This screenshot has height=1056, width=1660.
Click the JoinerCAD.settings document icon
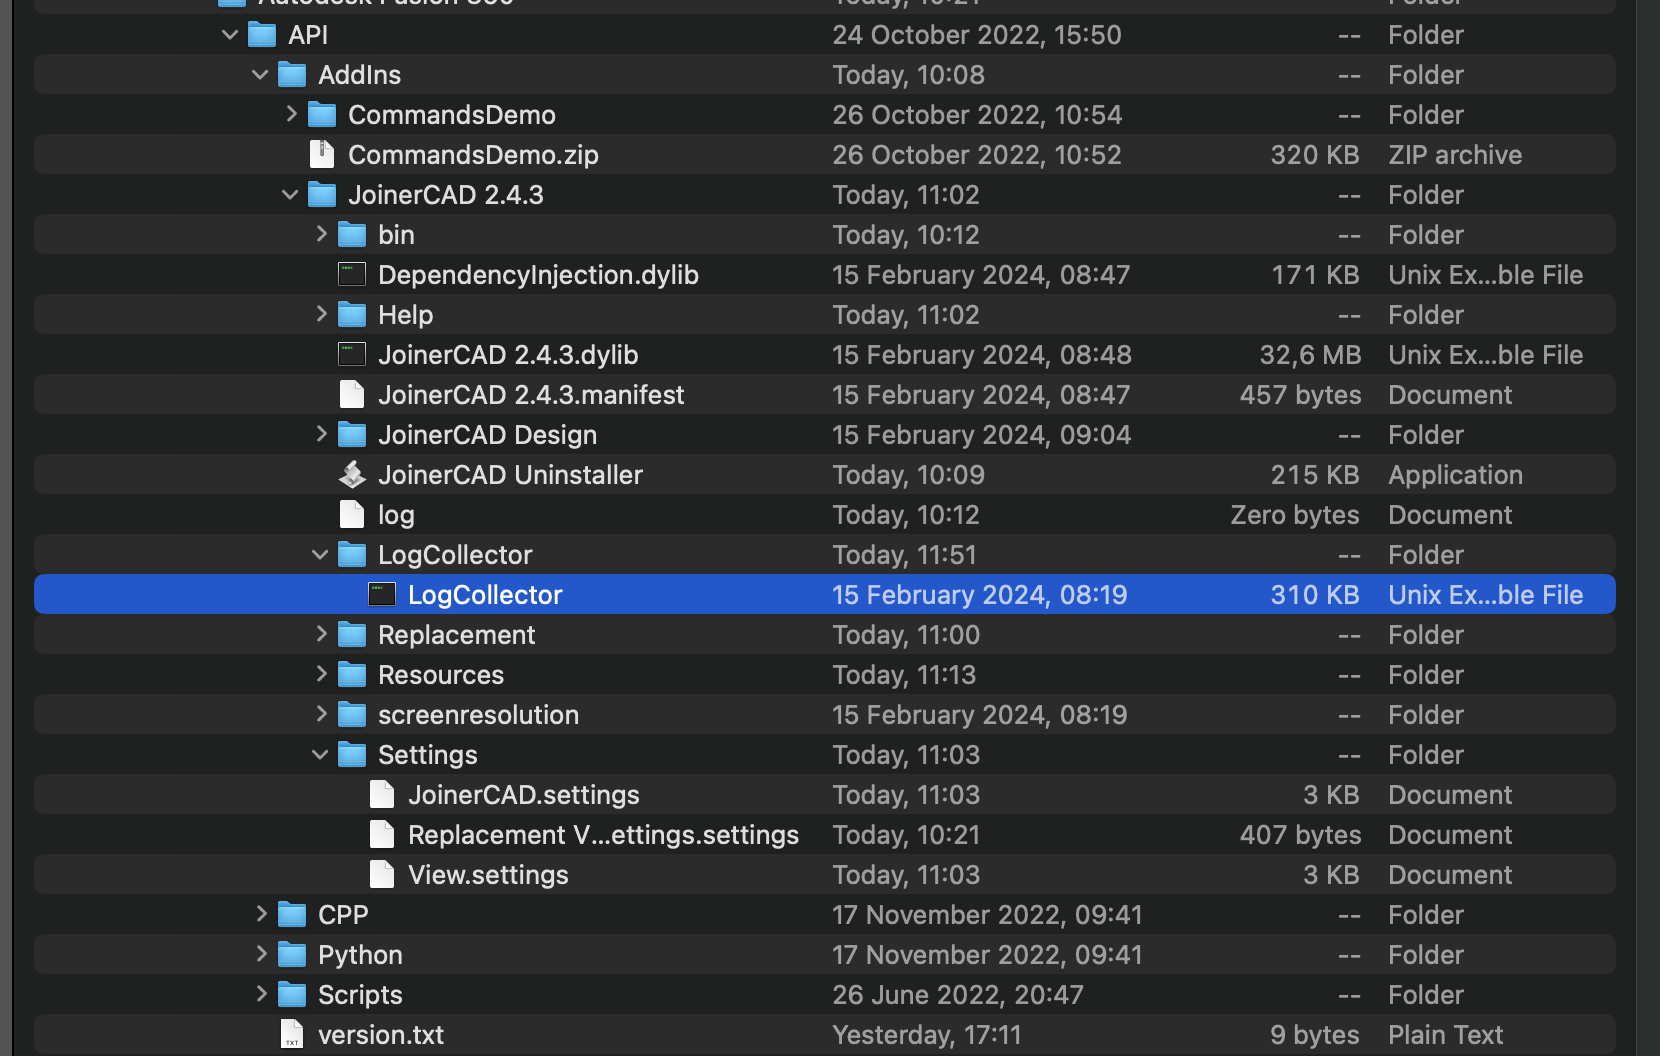click(x=382, y=794)
